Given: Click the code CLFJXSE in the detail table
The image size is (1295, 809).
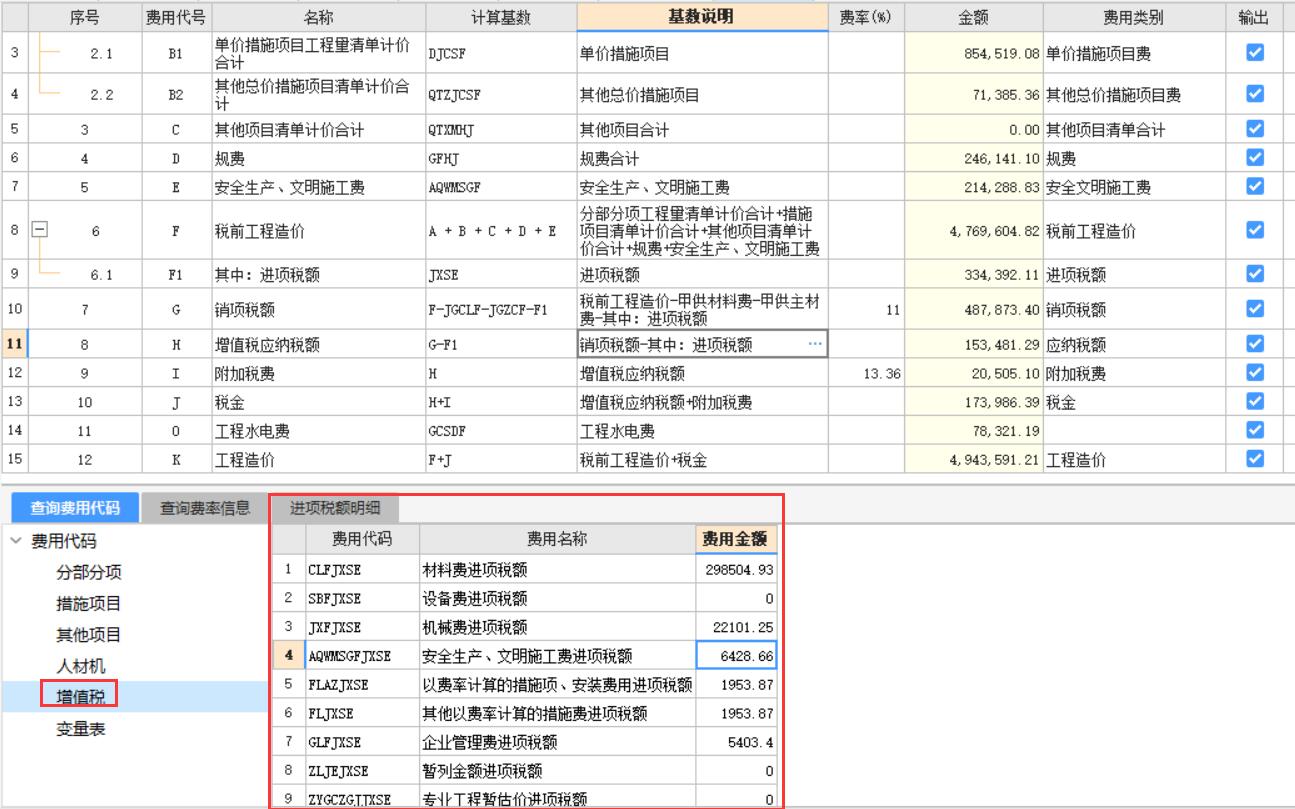Looking at the screenshot, I should [361, 570].
